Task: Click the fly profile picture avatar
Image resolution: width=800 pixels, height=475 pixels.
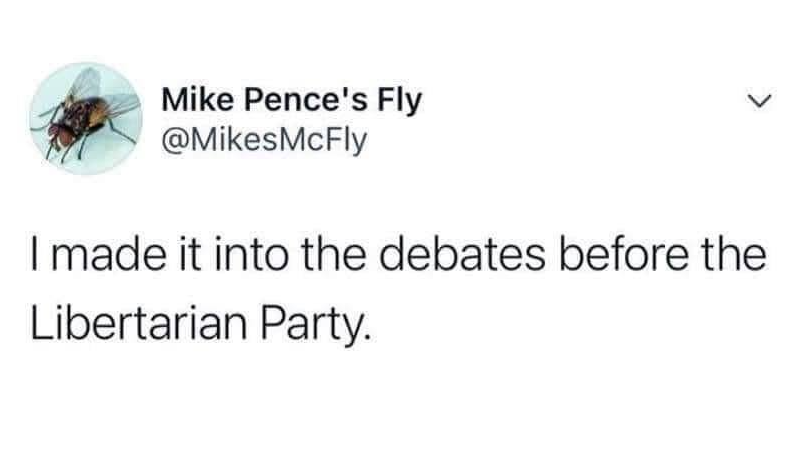Action: tap(86, 118)
